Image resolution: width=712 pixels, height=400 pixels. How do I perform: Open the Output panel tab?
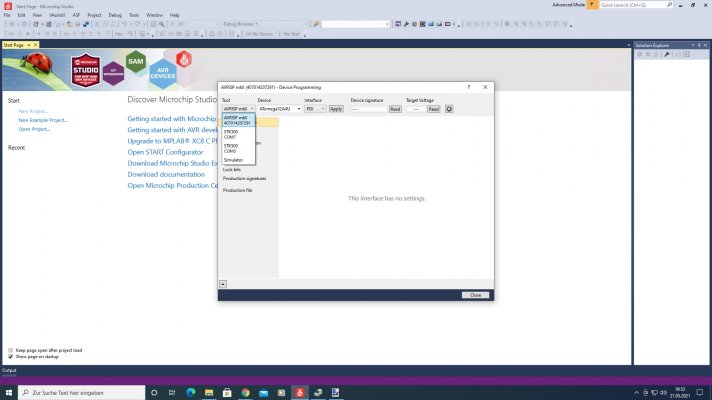pos(9,370)
